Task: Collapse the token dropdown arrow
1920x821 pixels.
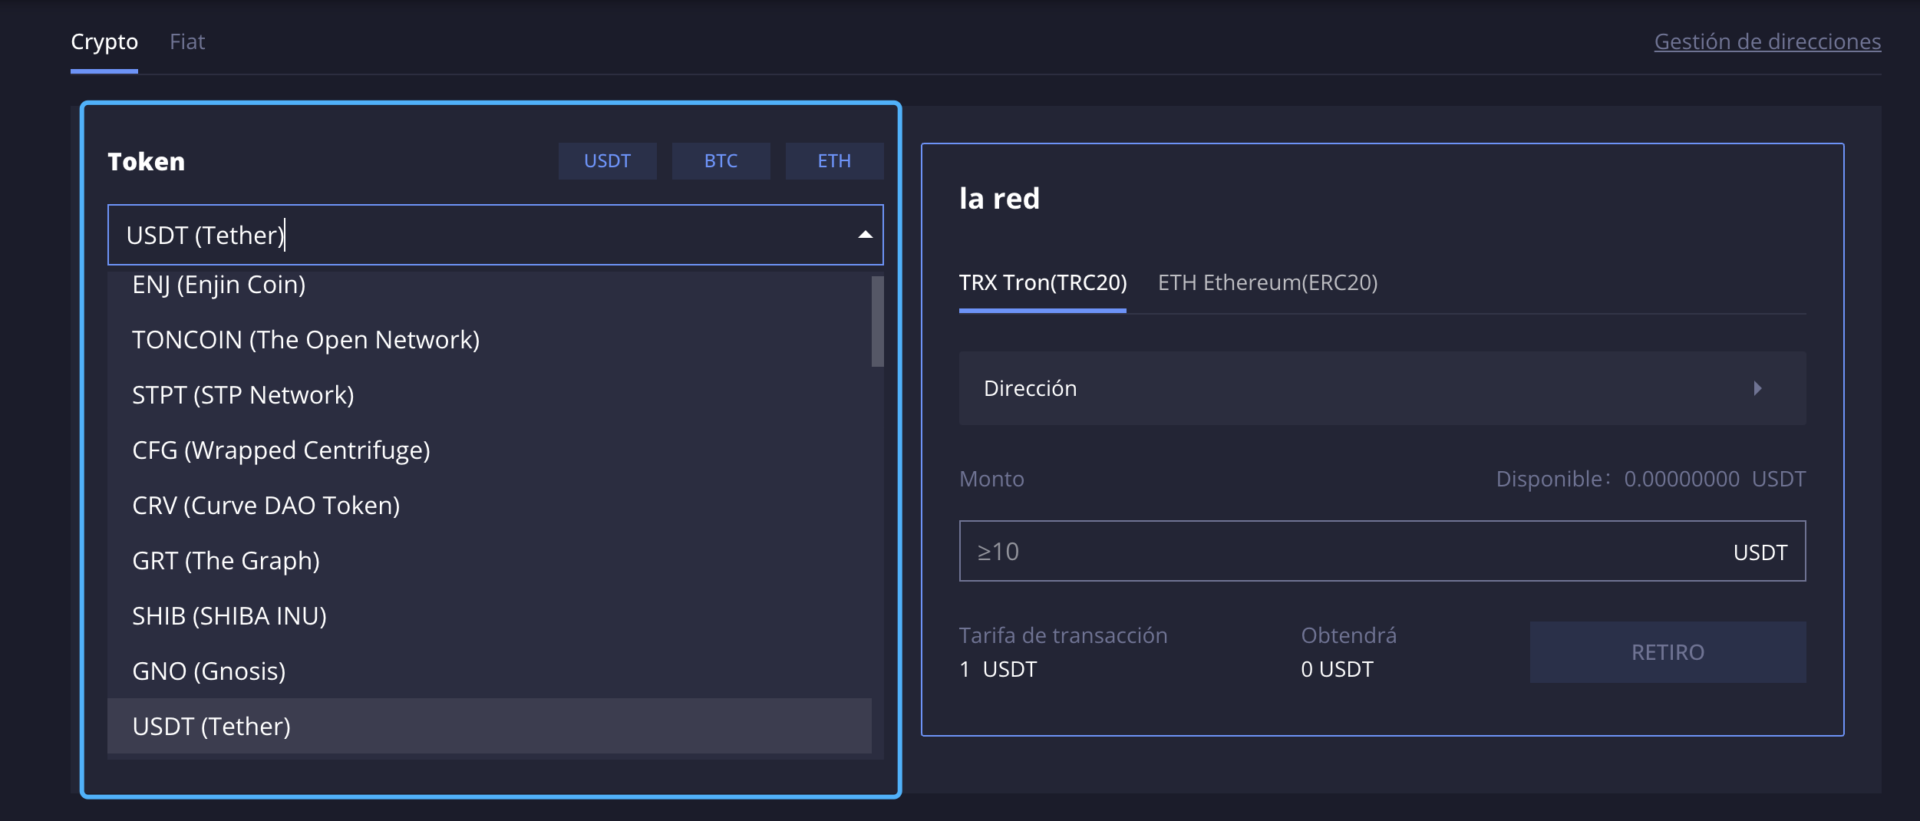Action: 865,235
